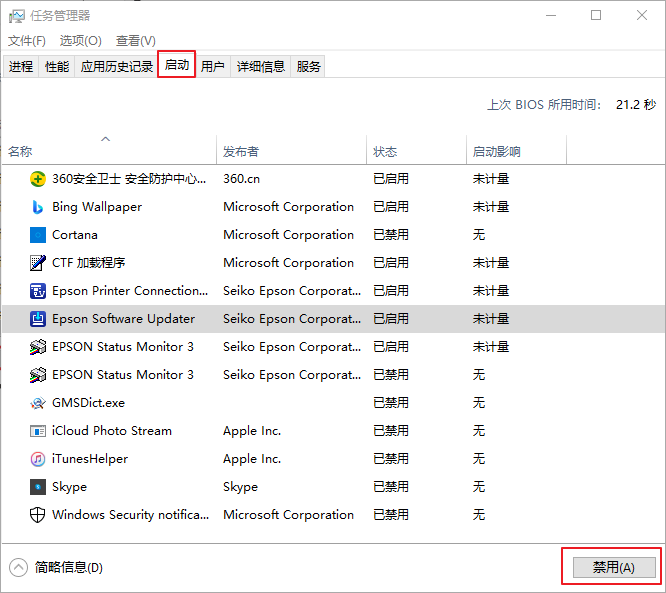666x593 pixels.
Task: Open the 选项(O) menu
Action: coord(81,41)
